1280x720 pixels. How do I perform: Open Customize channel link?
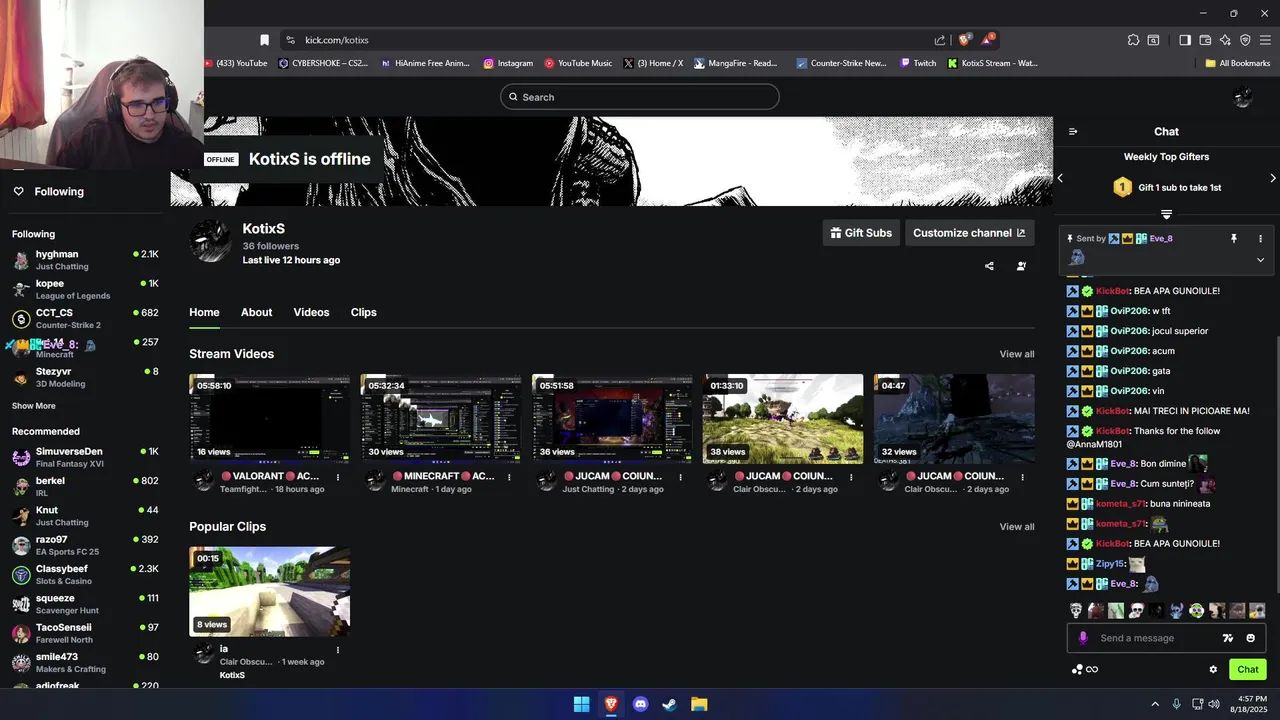(x=969, y=233)
